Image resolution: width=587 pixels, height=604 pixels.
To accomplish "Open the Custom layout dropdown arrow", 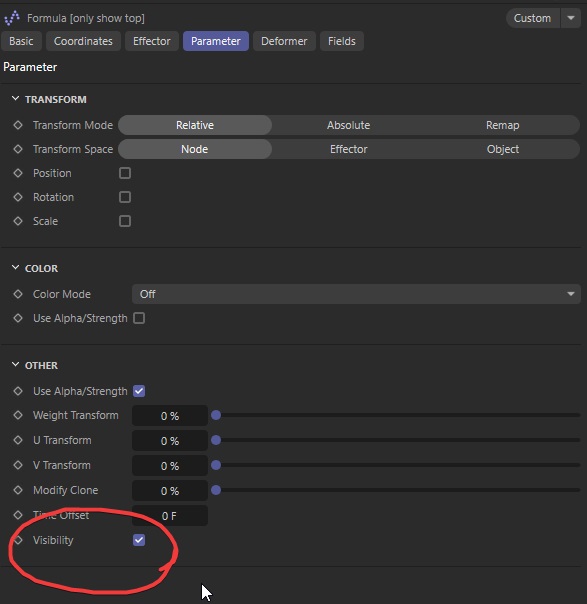I will 571,18.
